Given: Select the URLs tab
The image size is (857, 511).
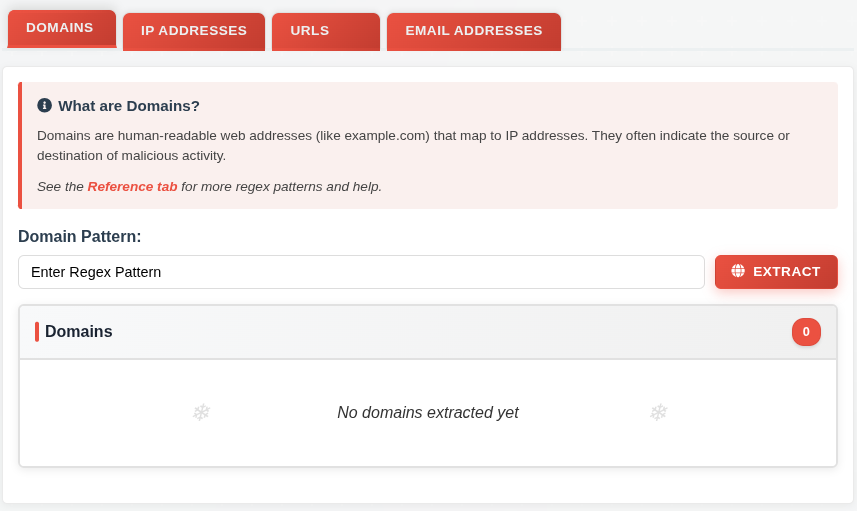Looking at the screenshot, I should (310, 31).
